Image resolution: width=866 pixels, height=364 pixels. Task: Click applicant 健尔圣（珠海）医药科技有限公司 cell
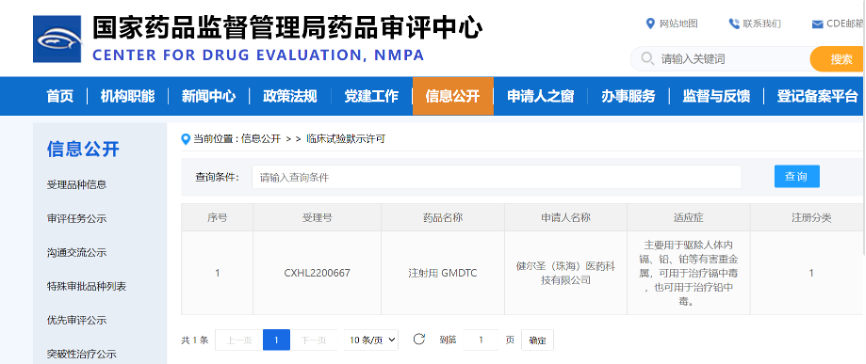pyautogui.click(x=566, y=273)
